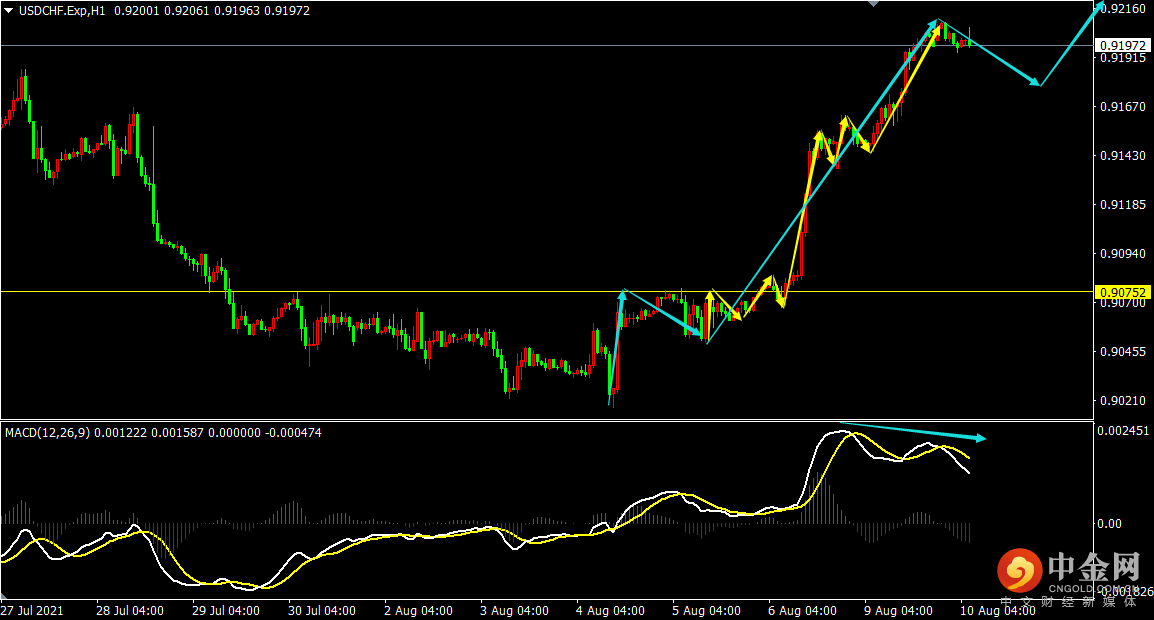This screenshot has height=620, width=1154.
Task: Click the 9 Aug 04:00 time label
Action: coord(899,610)
